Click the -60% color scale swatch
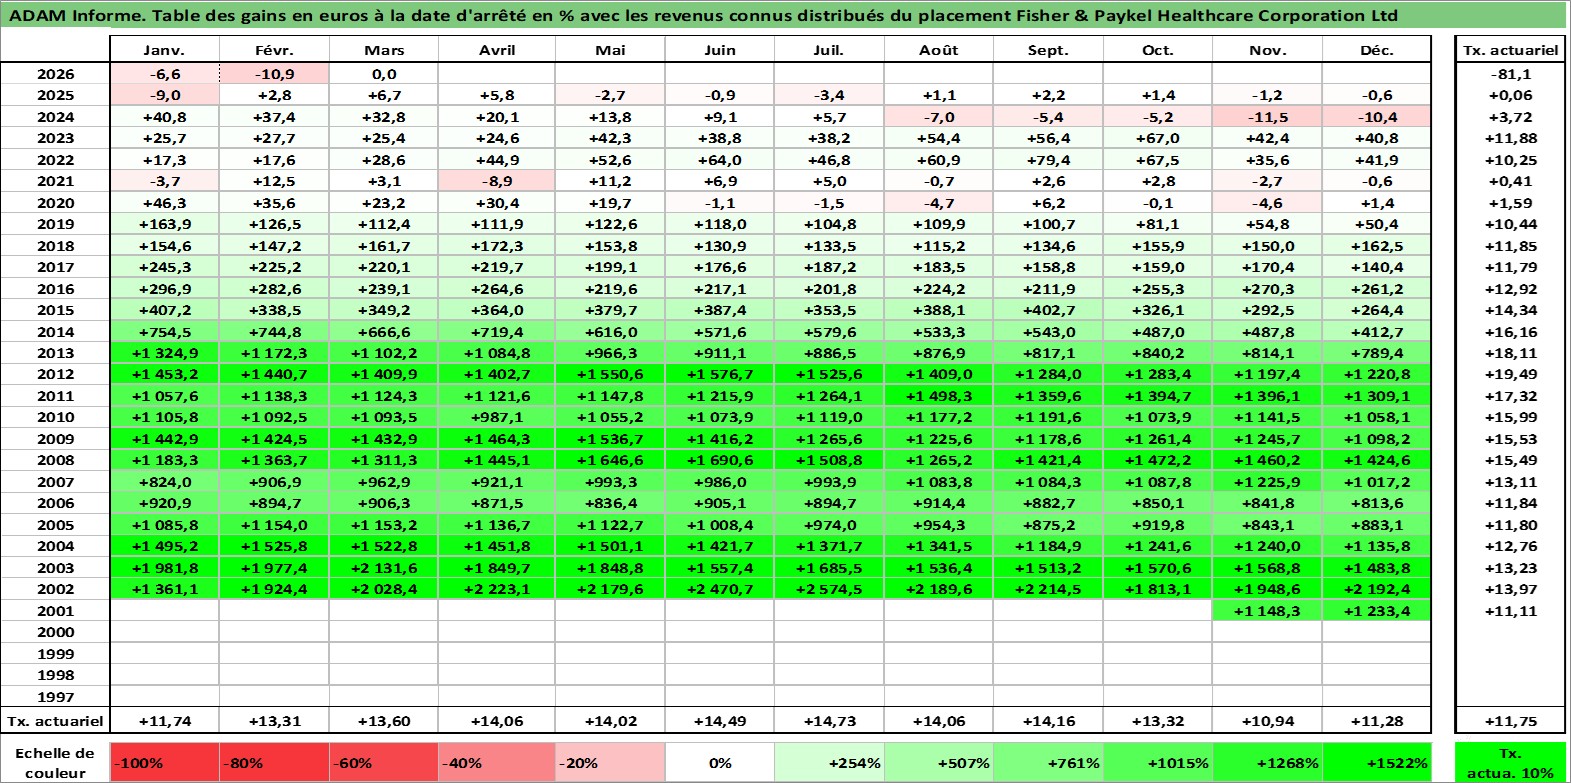The width and height of the screenshot is (1571, 783). (x=384, y=762)
